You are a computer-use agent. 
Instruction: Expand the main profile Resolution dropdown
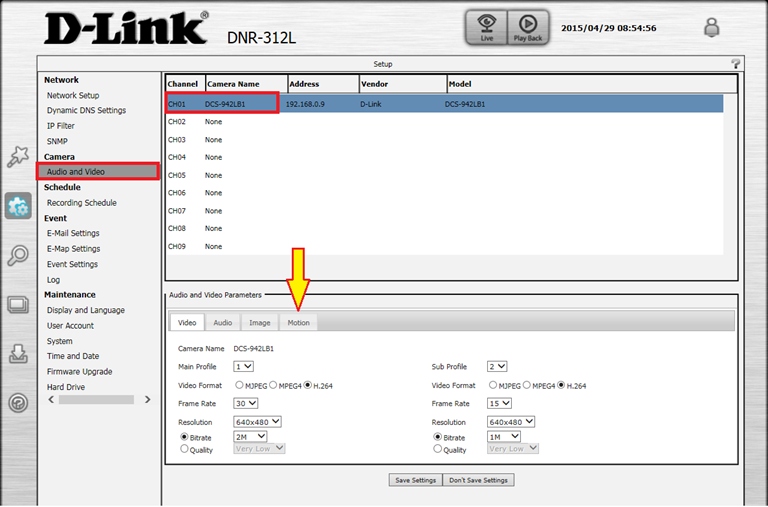point(257,421)
